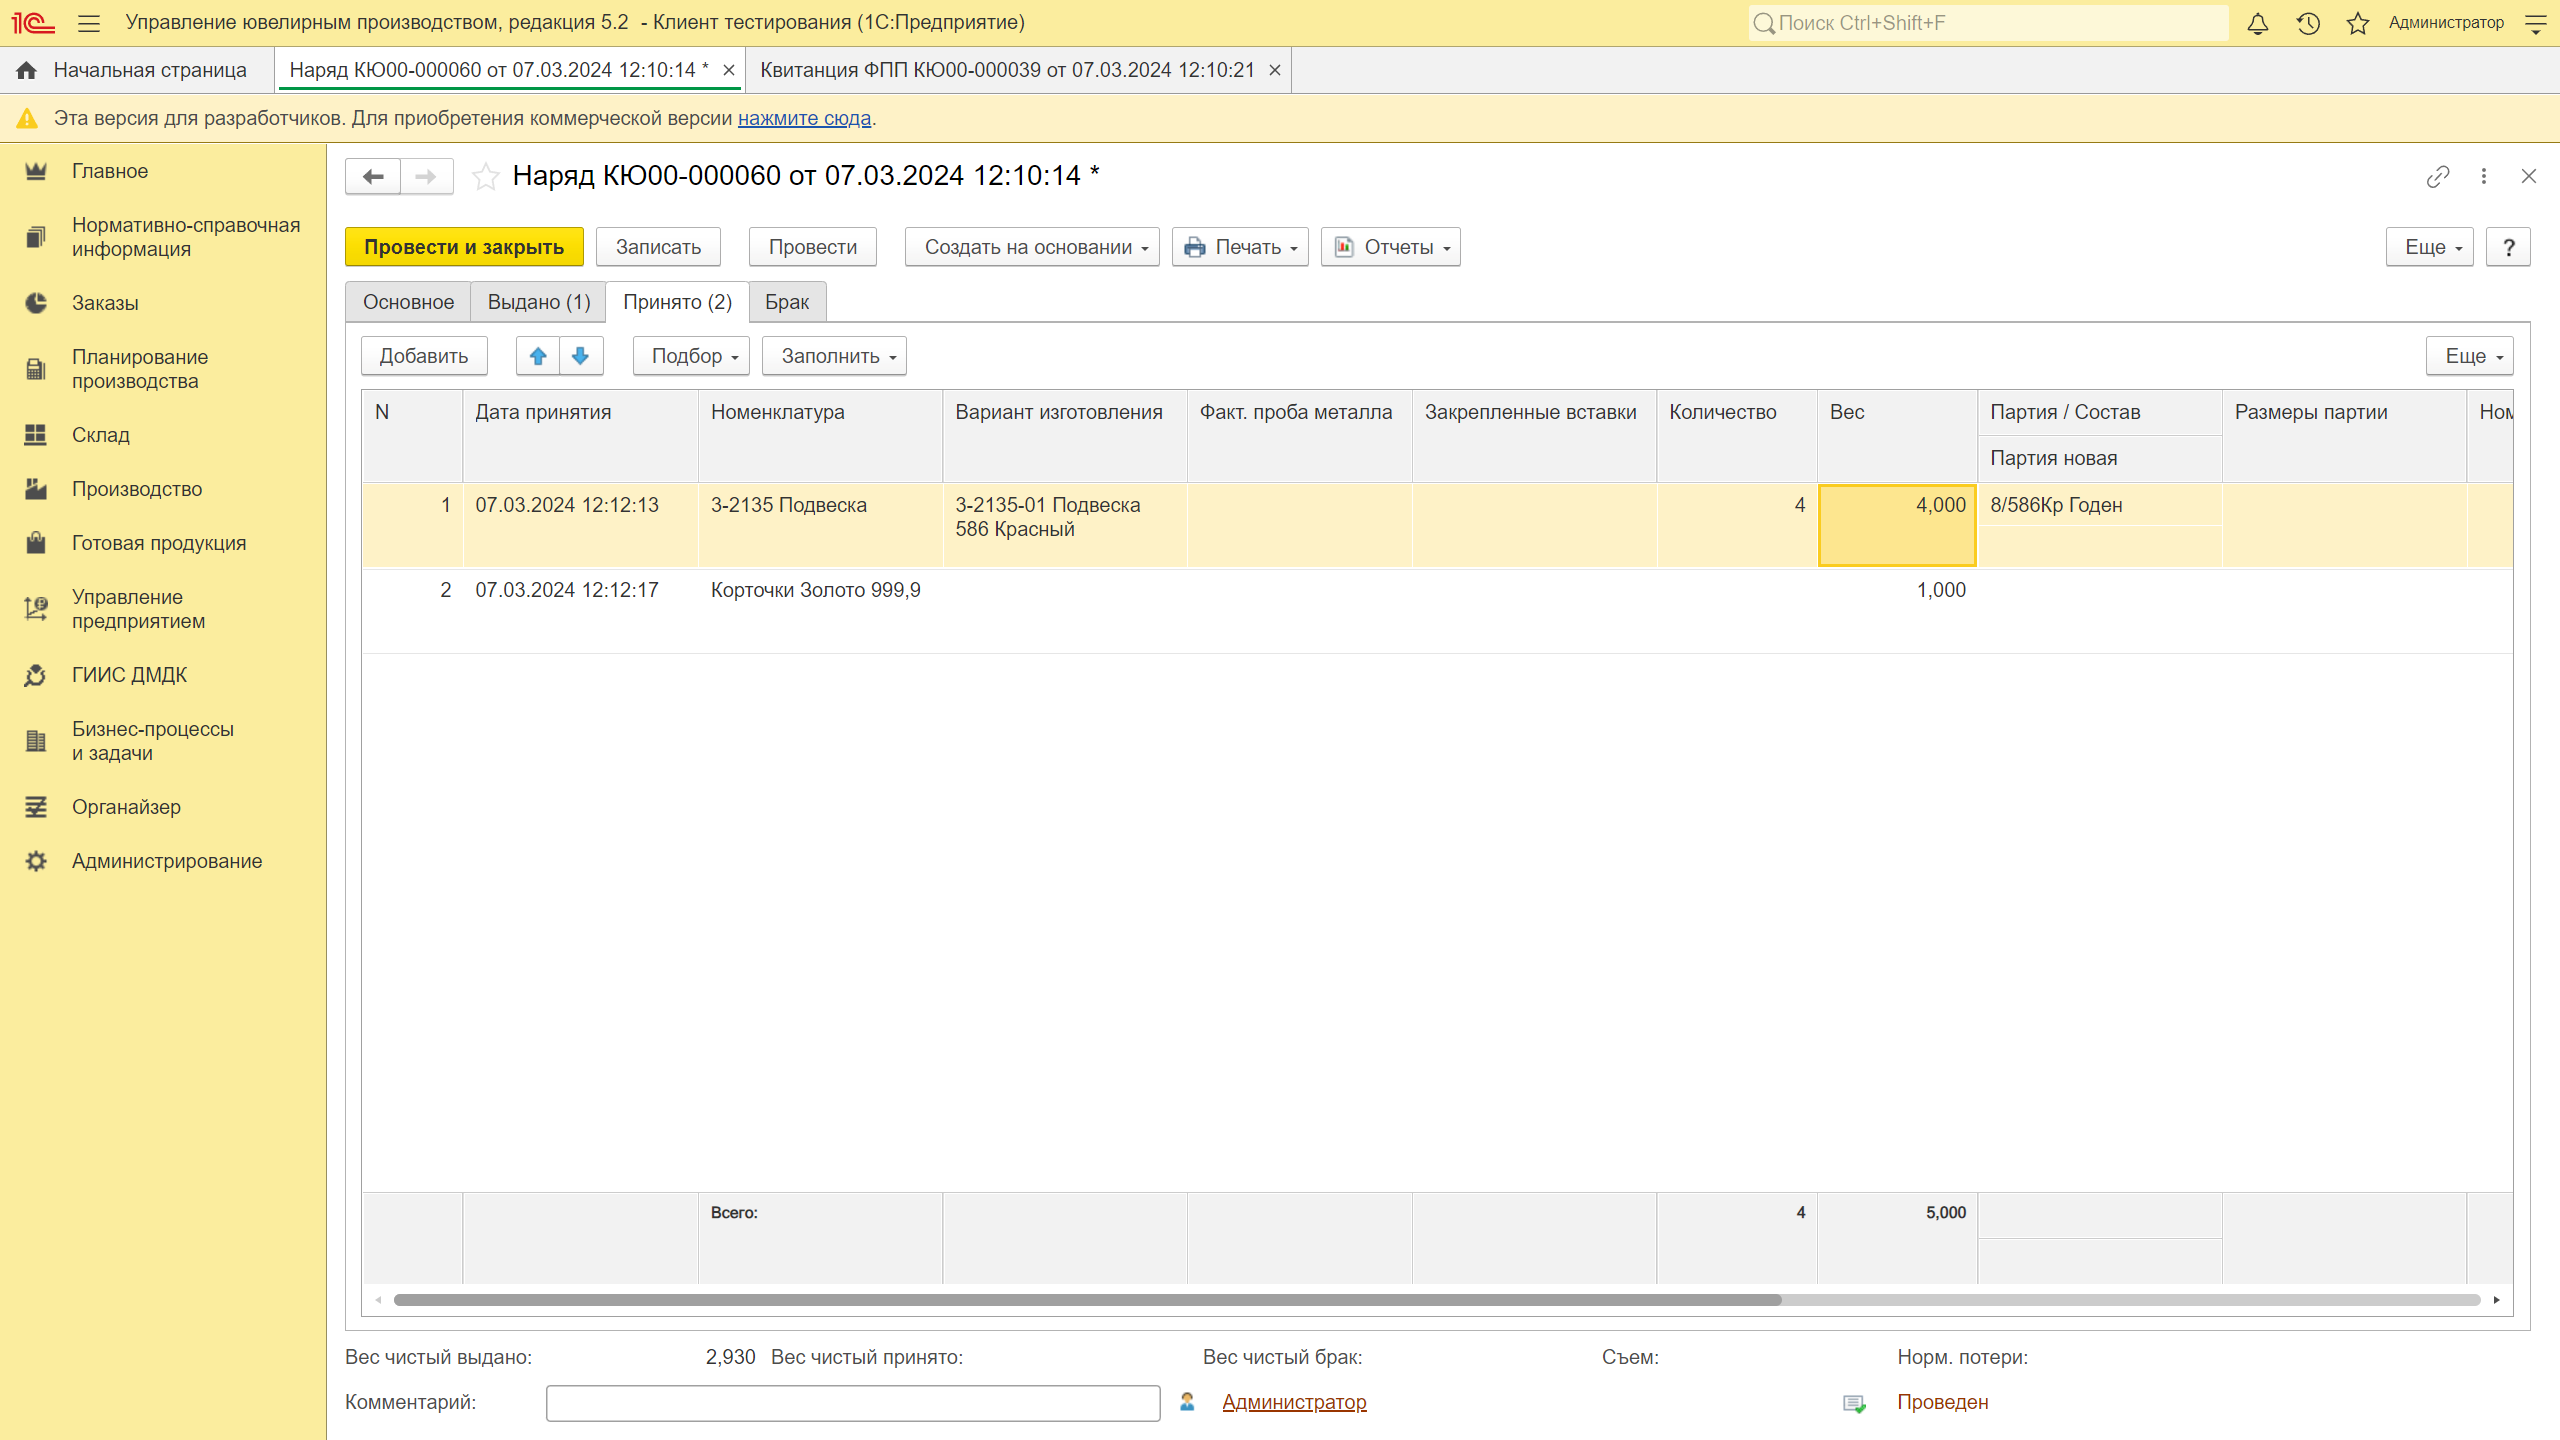Screen dimensions: 2560x1440
Task: Open notifications bell
Action: 2258,23
